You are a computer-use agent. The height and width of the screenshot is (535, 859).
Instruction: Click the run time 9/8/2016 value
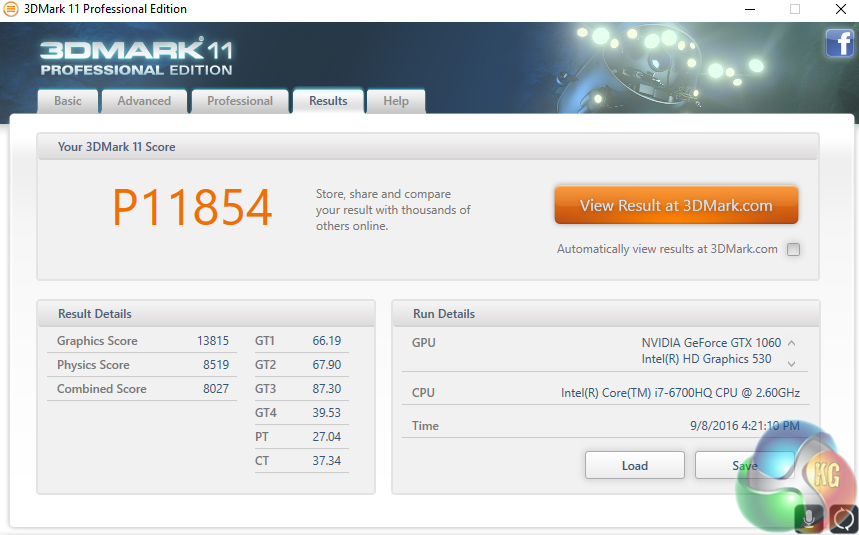pos(745,426)
